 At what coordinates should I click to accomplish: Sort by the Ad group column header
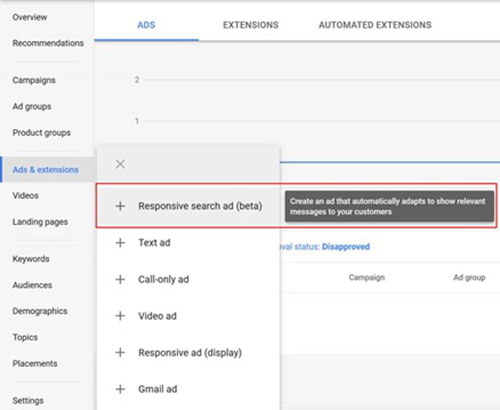coord(469,277)
